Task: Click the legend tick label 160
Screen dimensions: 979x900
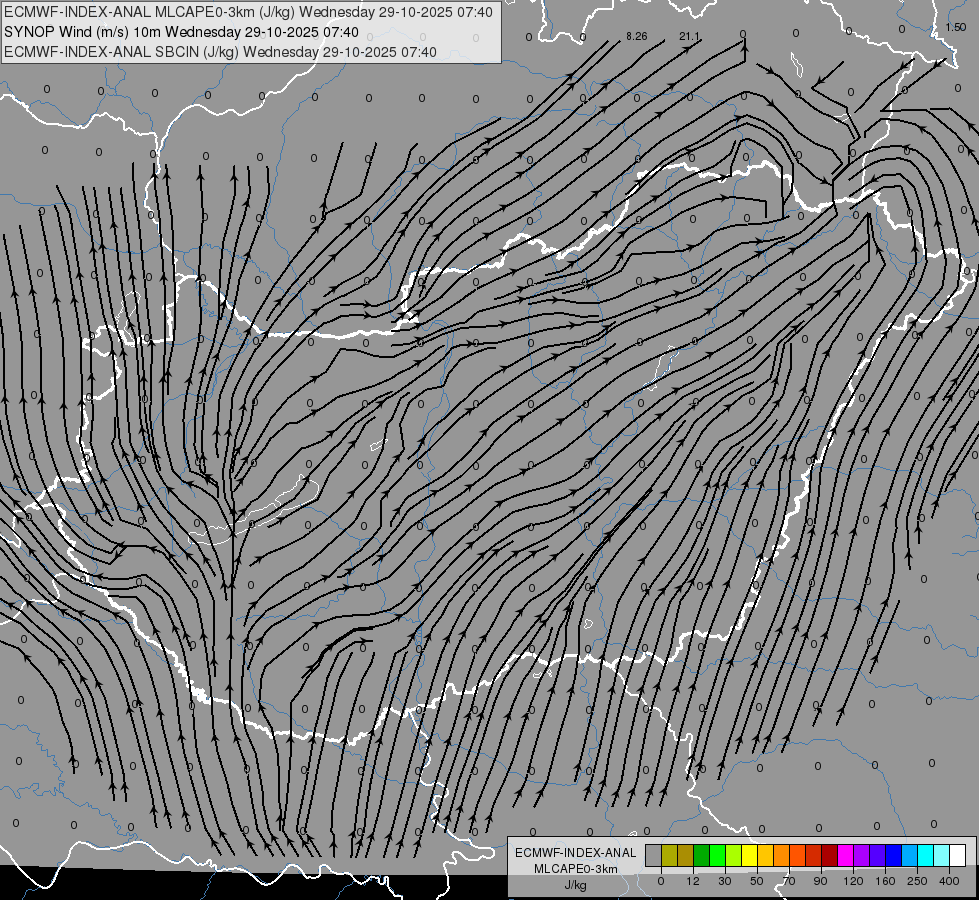Action: (885, 881)
